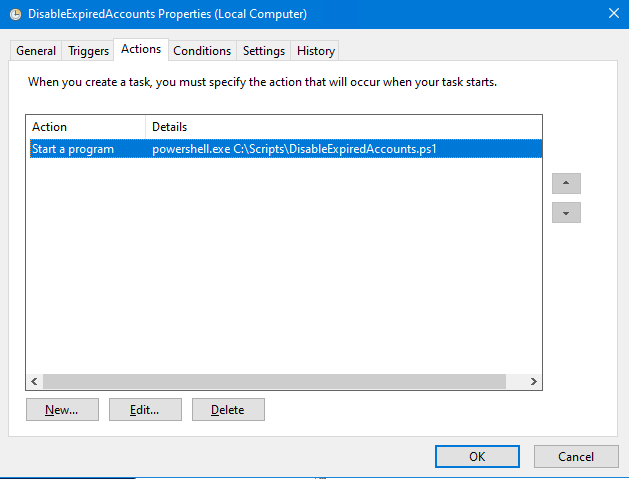The image size is (629, 479).
Task: Select the Settings tab
Action: (264, 51)
